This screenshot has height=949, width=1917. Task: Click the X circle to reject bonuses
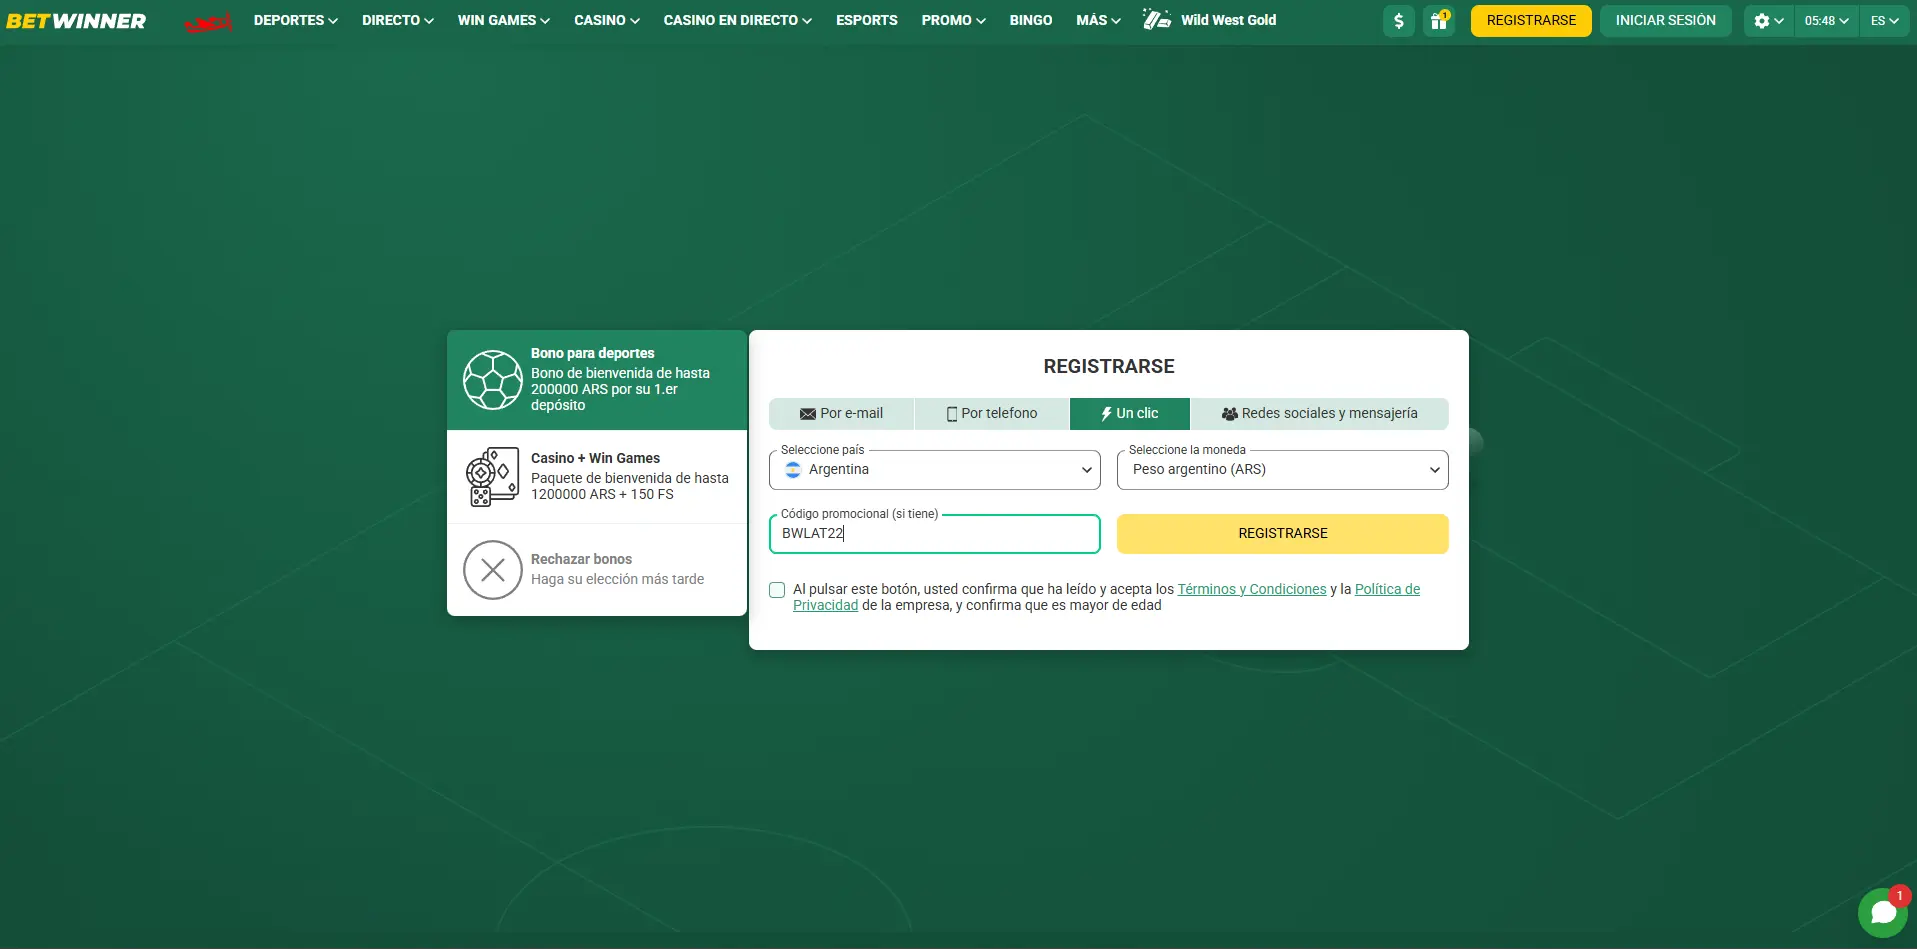click(x=493, y=570)
